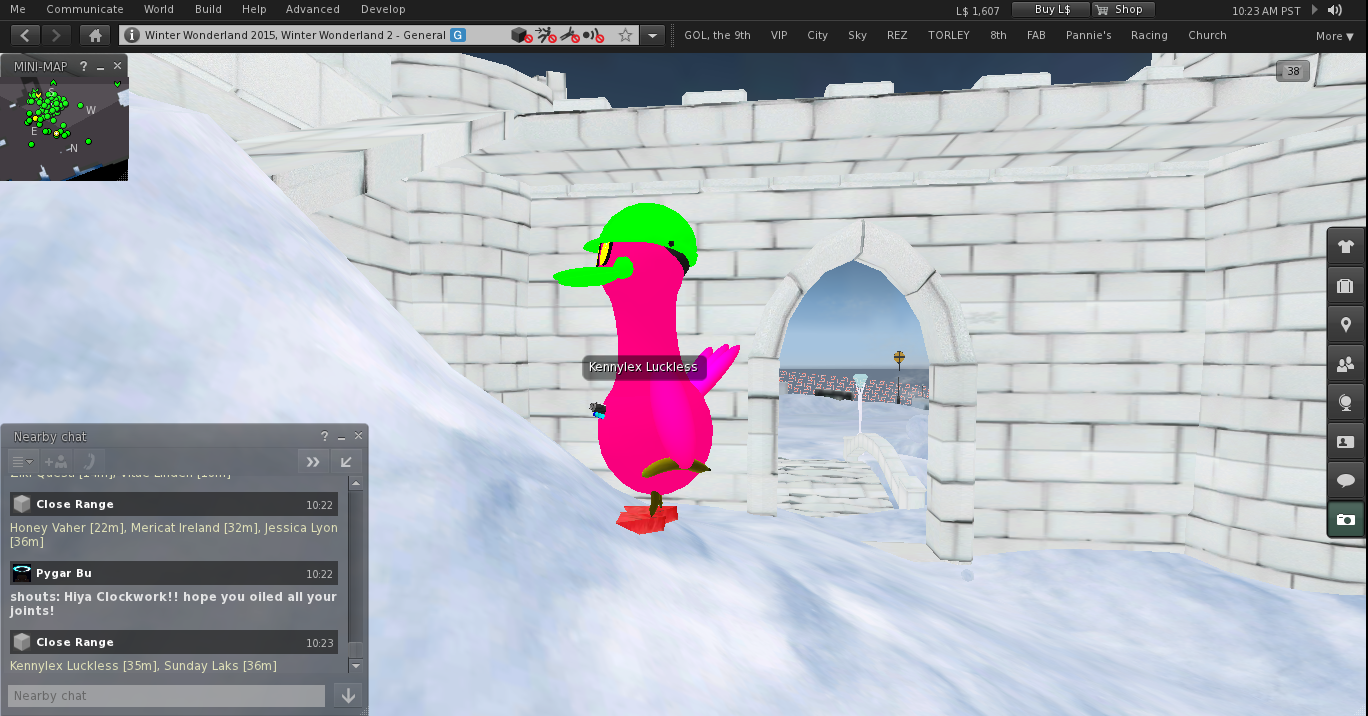Toggle favorite star for this location
Screen dimensions: 1368x716
pos(625,35)
